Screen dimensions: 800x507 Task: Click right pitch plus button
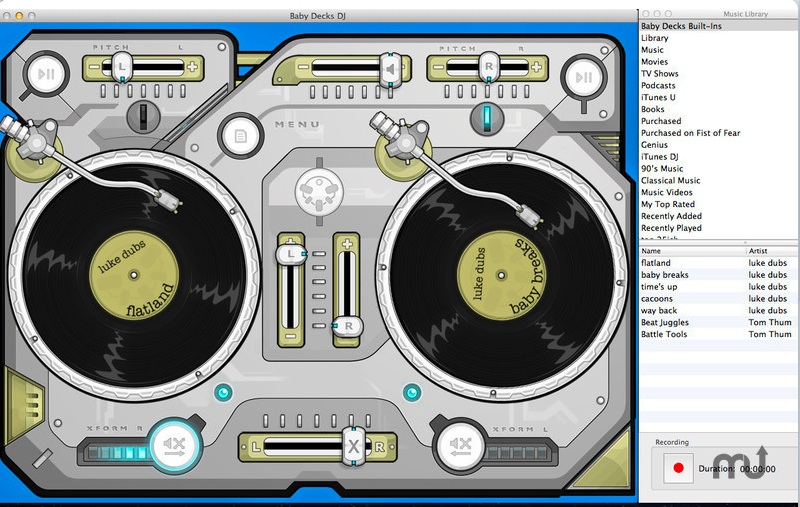coord(536,67)
